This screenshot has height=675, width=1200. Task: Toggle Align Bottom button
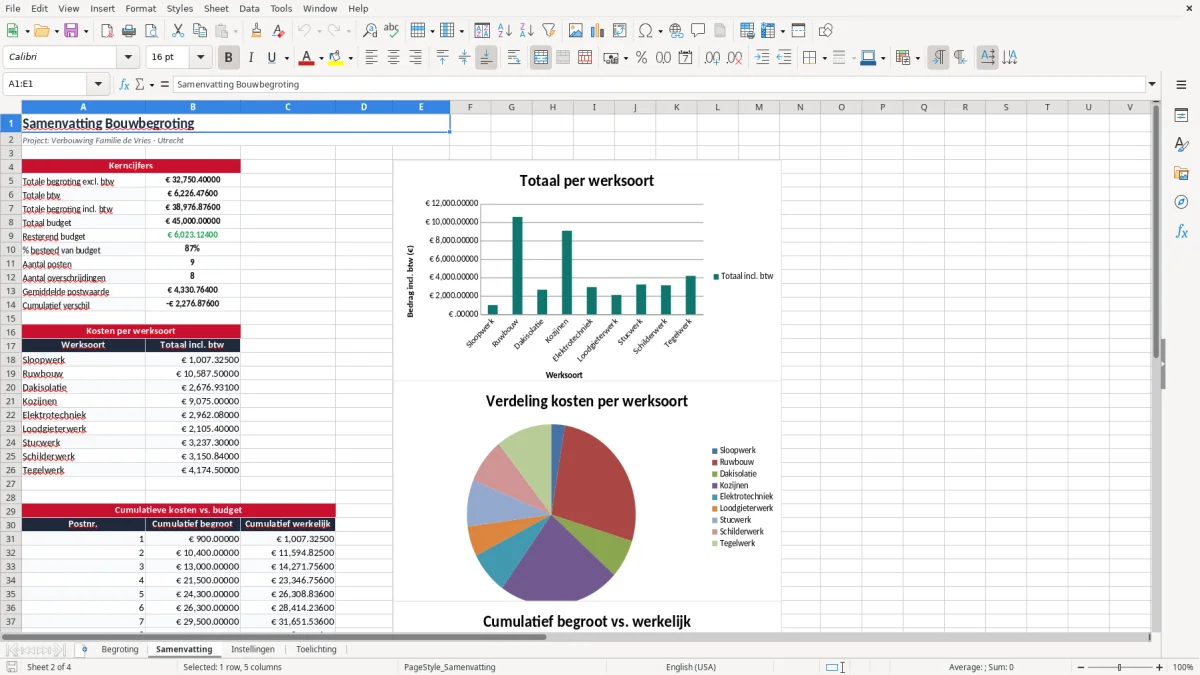(x=486, y=58)
